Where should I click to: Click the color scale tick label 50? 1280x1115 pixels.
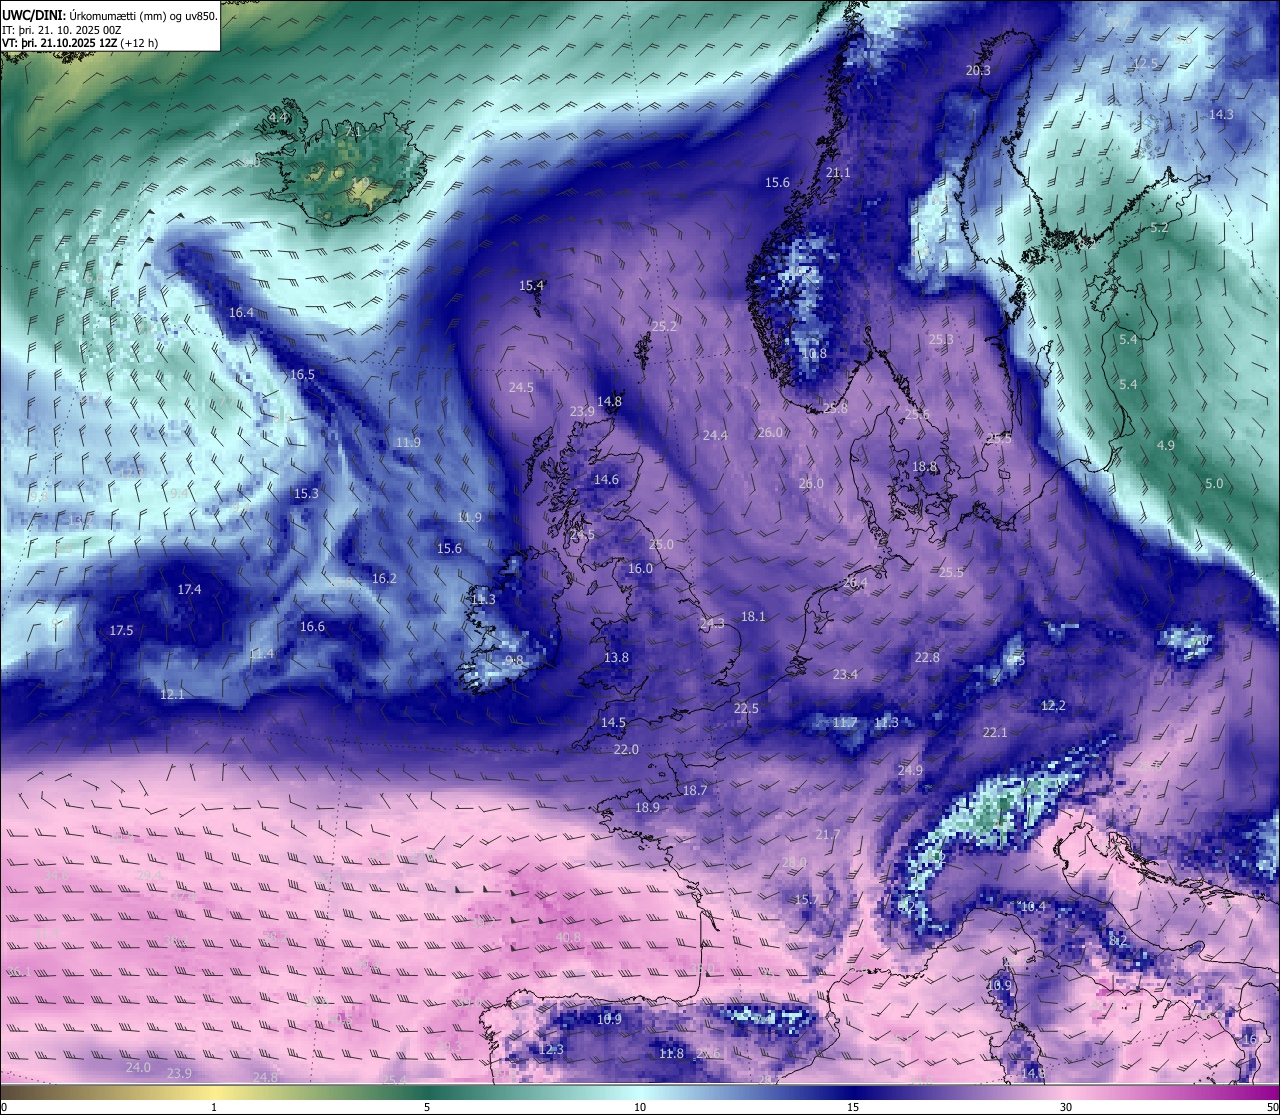[x=1272, y=1107]
